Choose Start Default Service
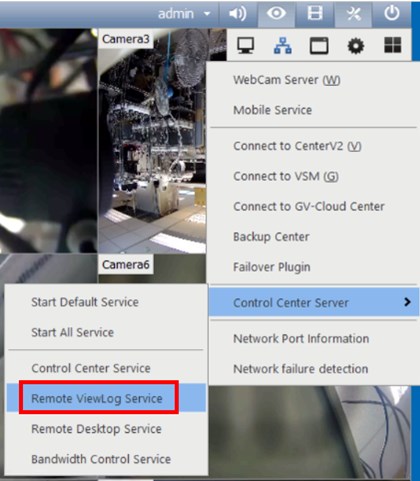Screen dimensions: 420x481 tap(106, 302)
